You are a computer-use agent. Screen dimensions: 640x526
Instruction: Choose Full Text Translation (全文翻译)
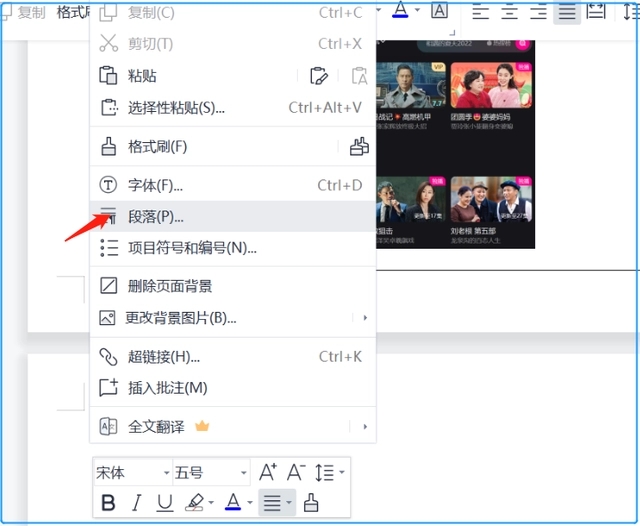[233, 427]
